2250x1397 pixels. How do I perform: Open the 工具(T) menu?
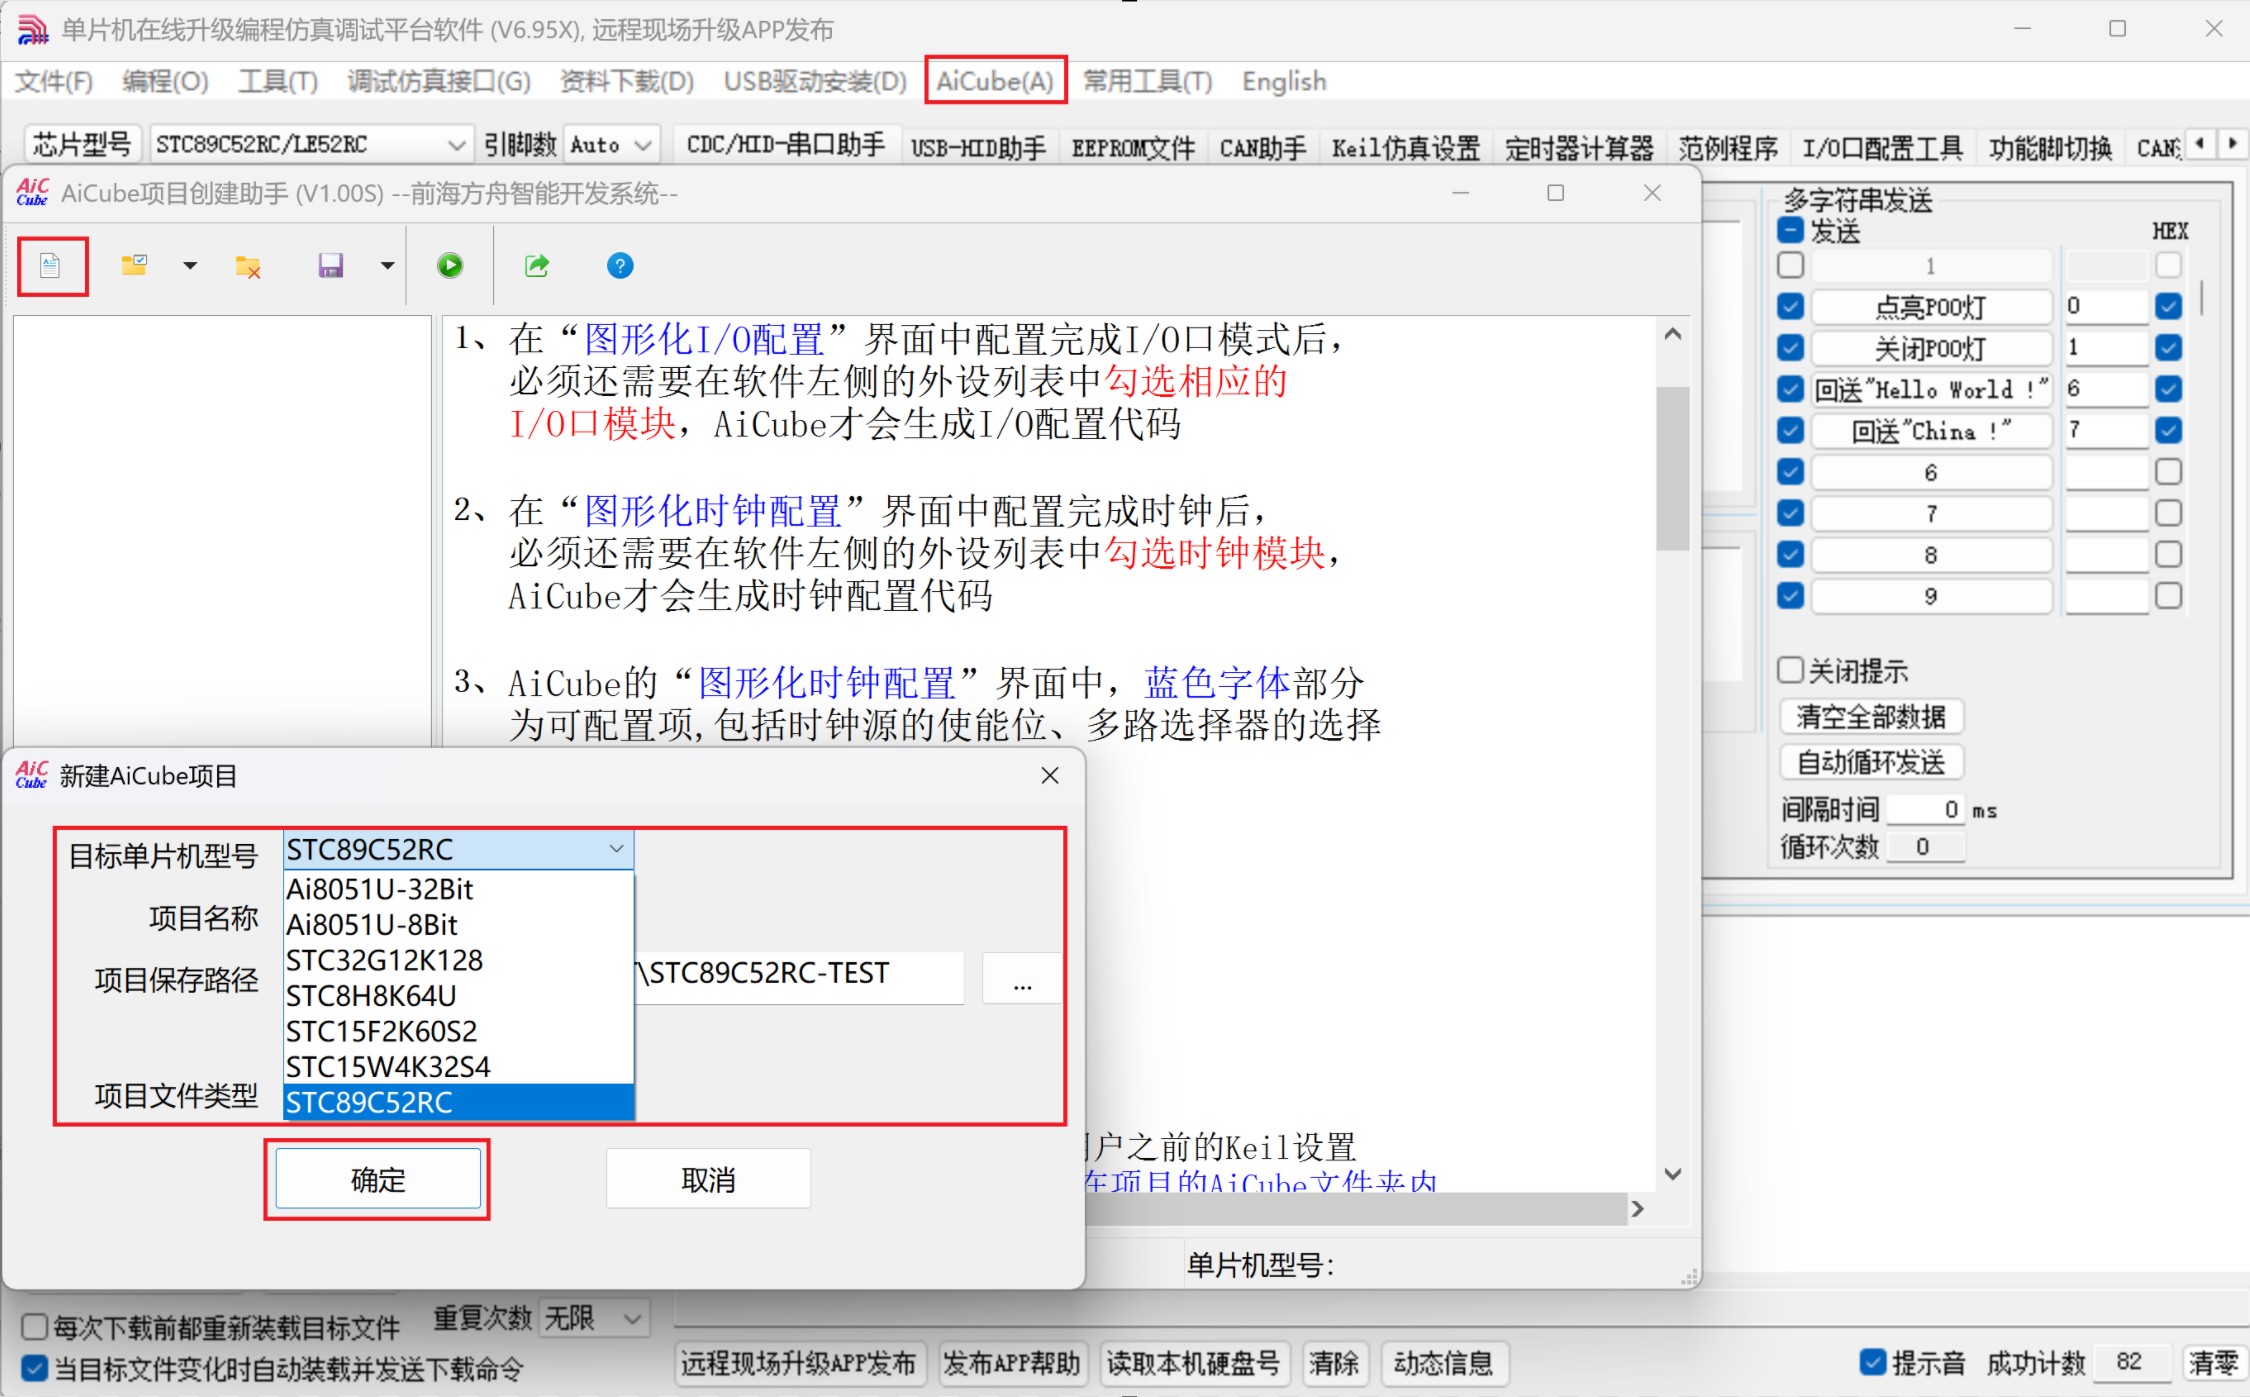[278, 81]
